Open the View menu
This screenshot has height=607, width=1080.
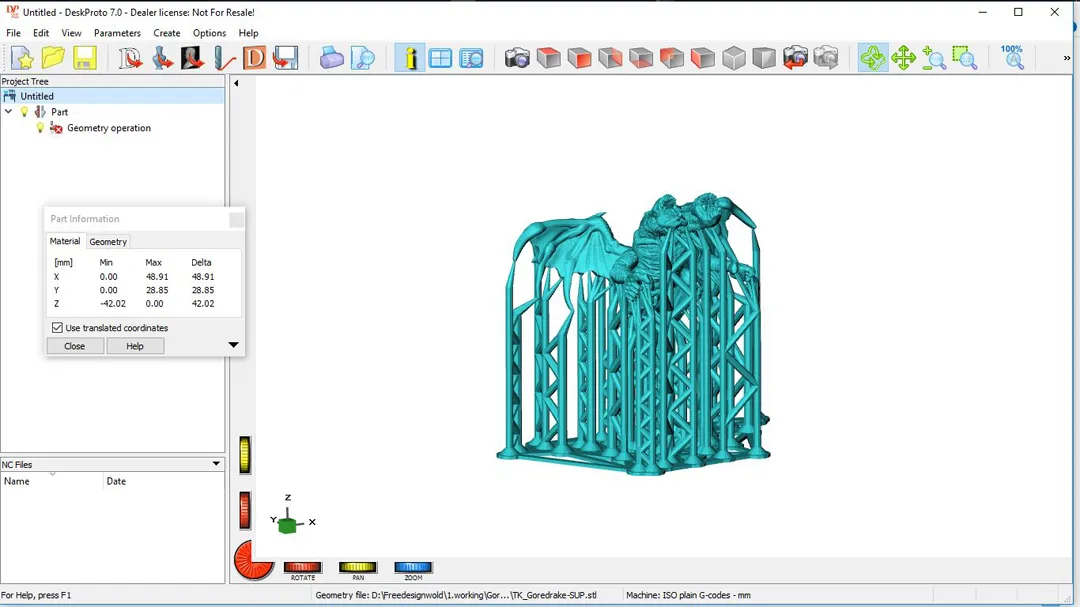[71, 33]
